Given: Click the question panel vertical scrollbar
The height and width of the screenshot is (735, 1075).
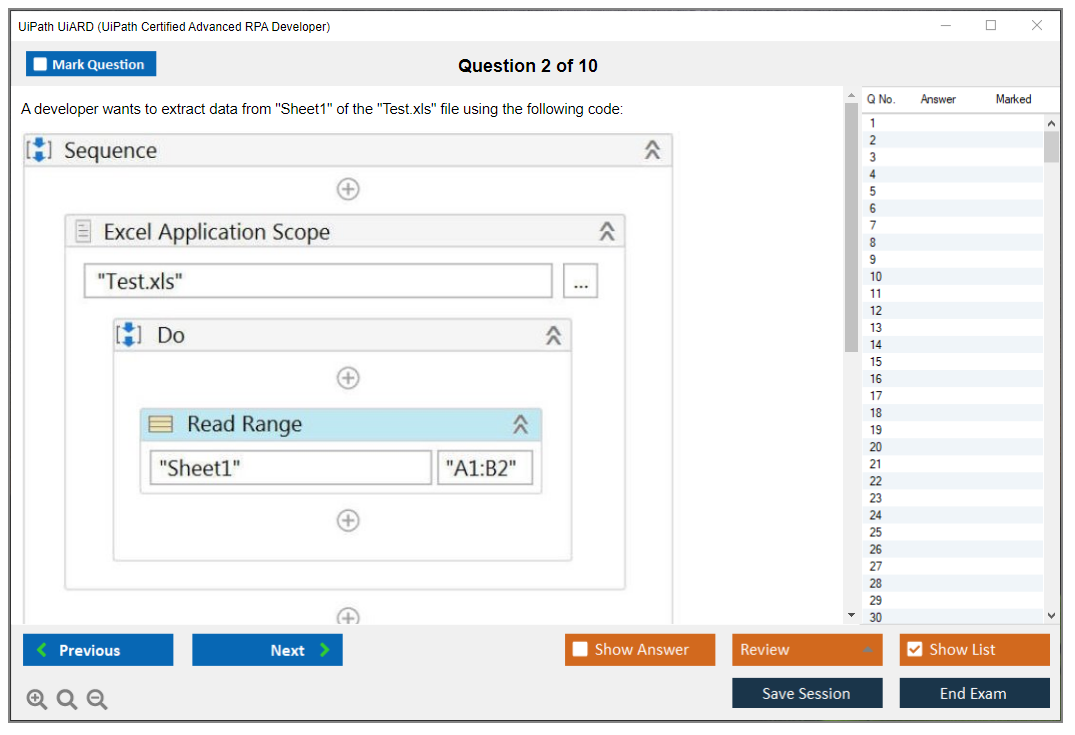Looking at the screenshot, I should pos(851,230).
